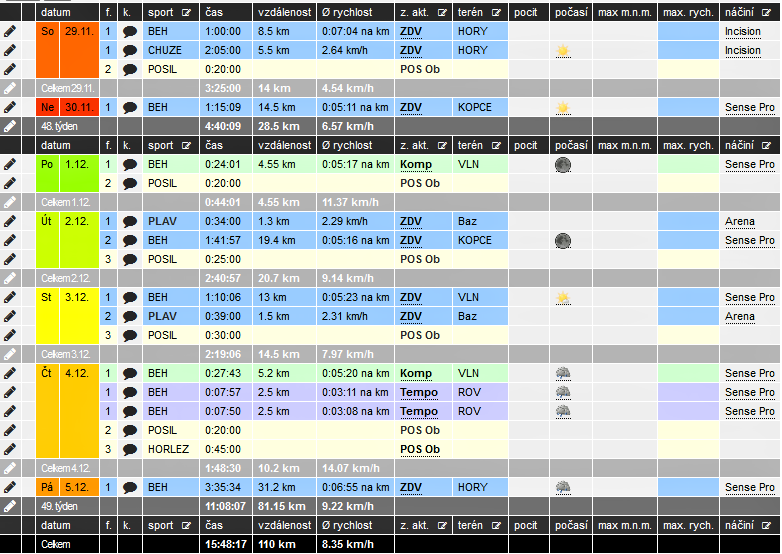This screenshot has width=782, height=554.
Task: Open the comment bubble in the 0:07:57 BEH row
Action: pos(130,392)
